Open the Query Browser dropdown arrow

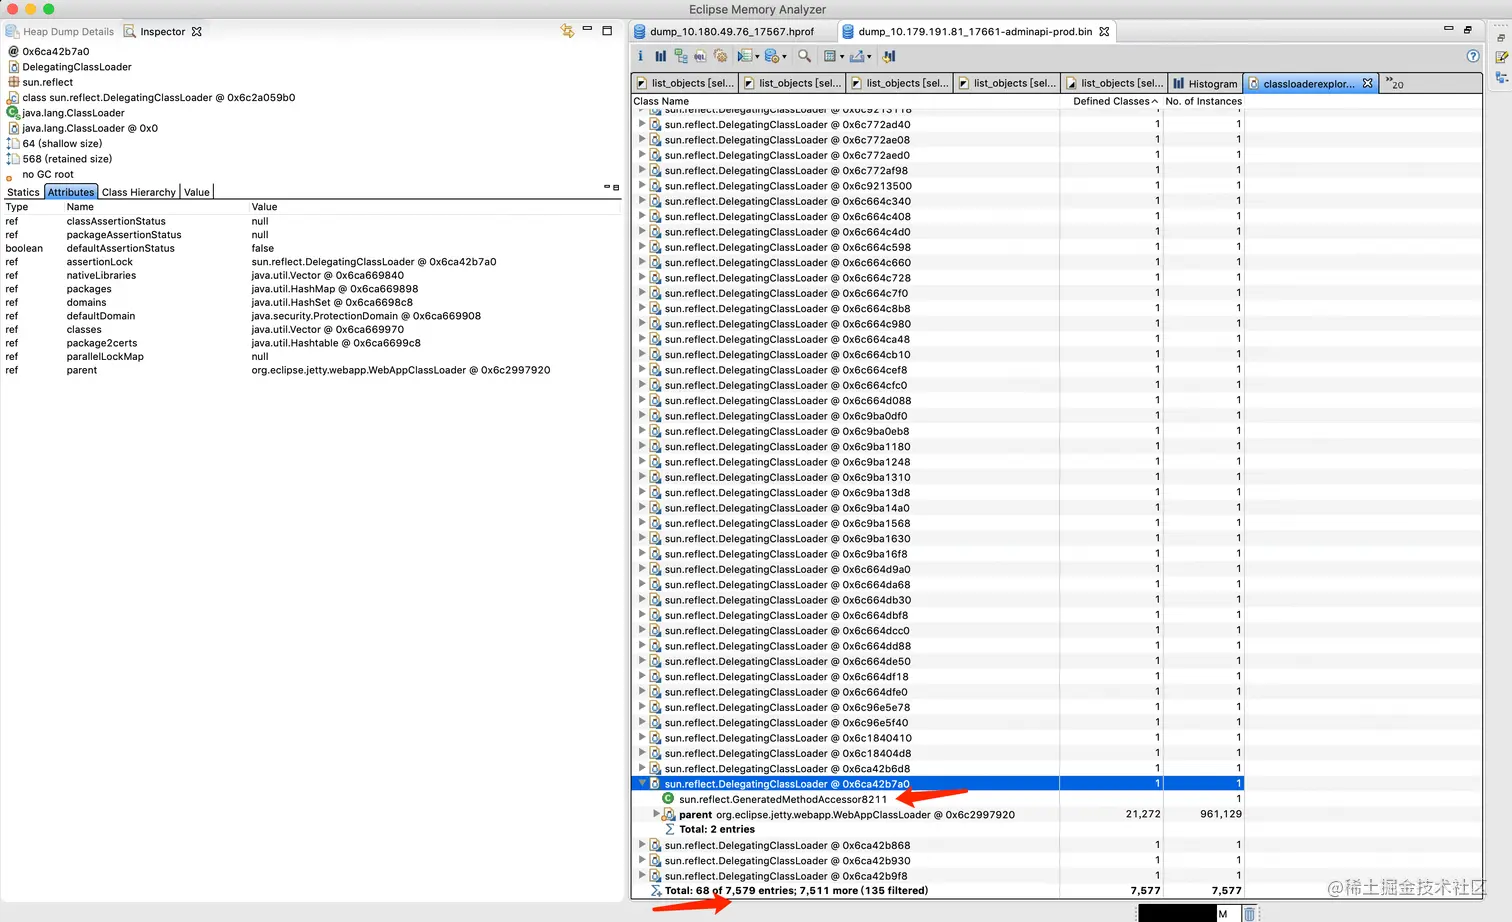click(x=784, y=57)
